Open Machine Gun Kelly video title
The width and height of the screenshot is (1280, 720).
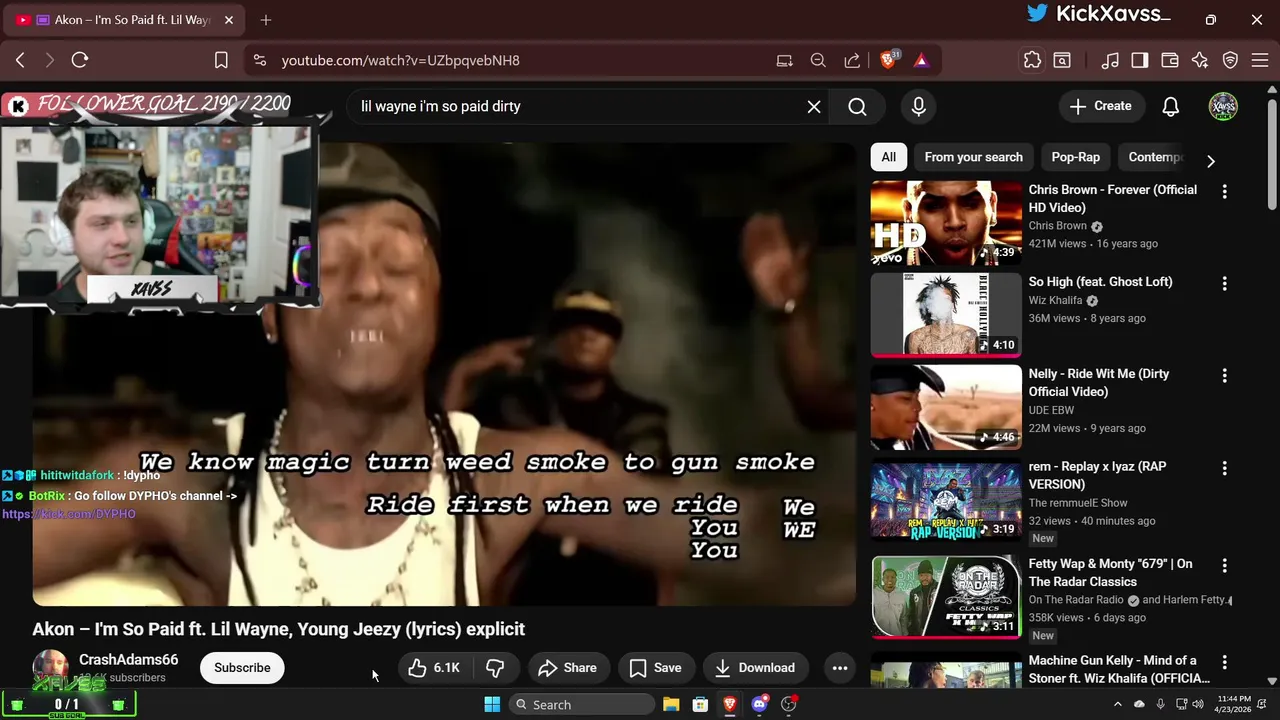(x=1119, y=669)
